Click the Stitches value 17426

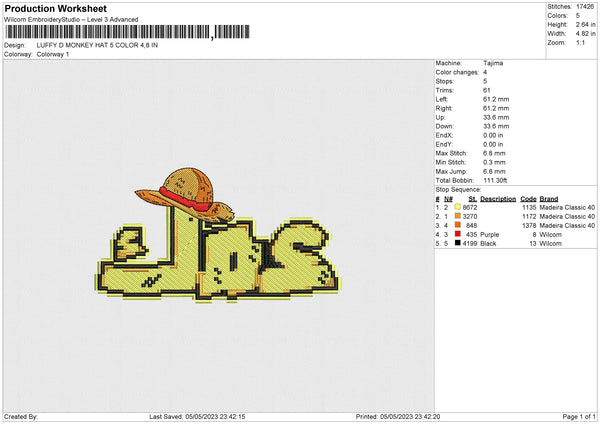[x=585, y=7]
